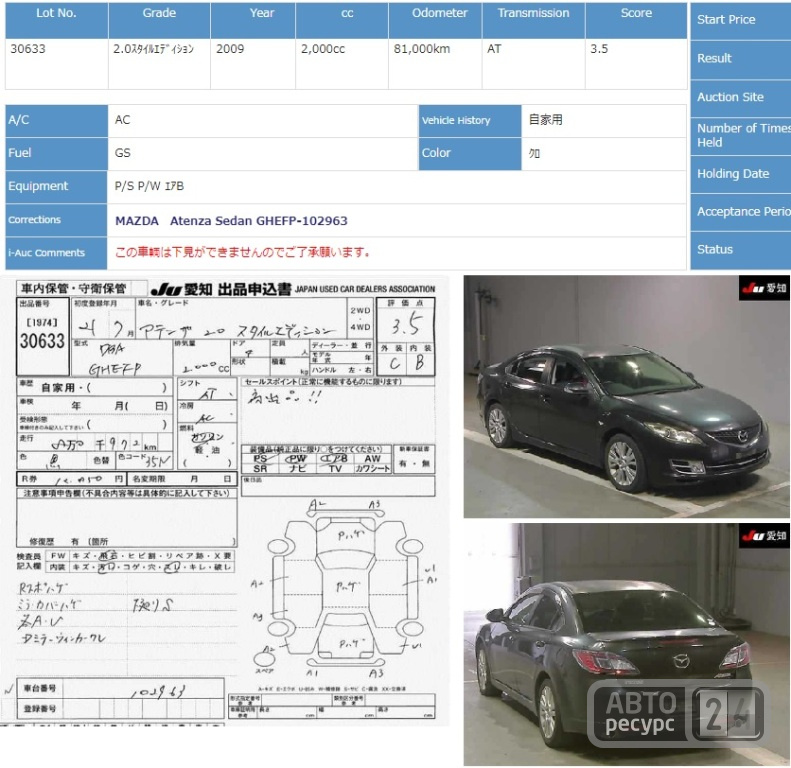Screen dimensions: 791x768
Task: Click the Vehicle History label
Action: click(x=470, y=120)
